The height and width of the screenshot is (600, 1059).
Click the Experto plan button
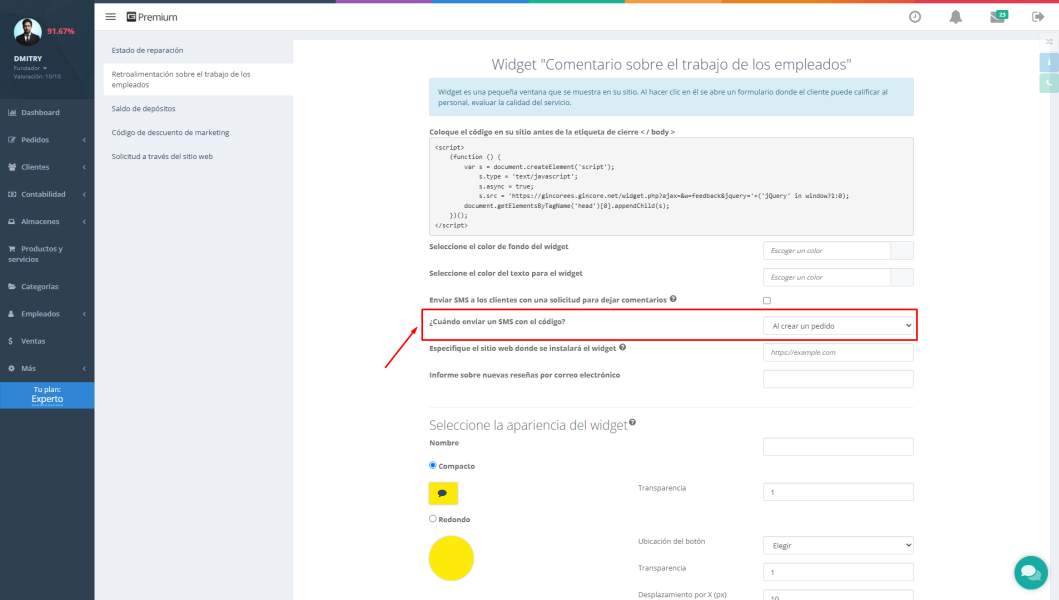[x=47, y=395]
